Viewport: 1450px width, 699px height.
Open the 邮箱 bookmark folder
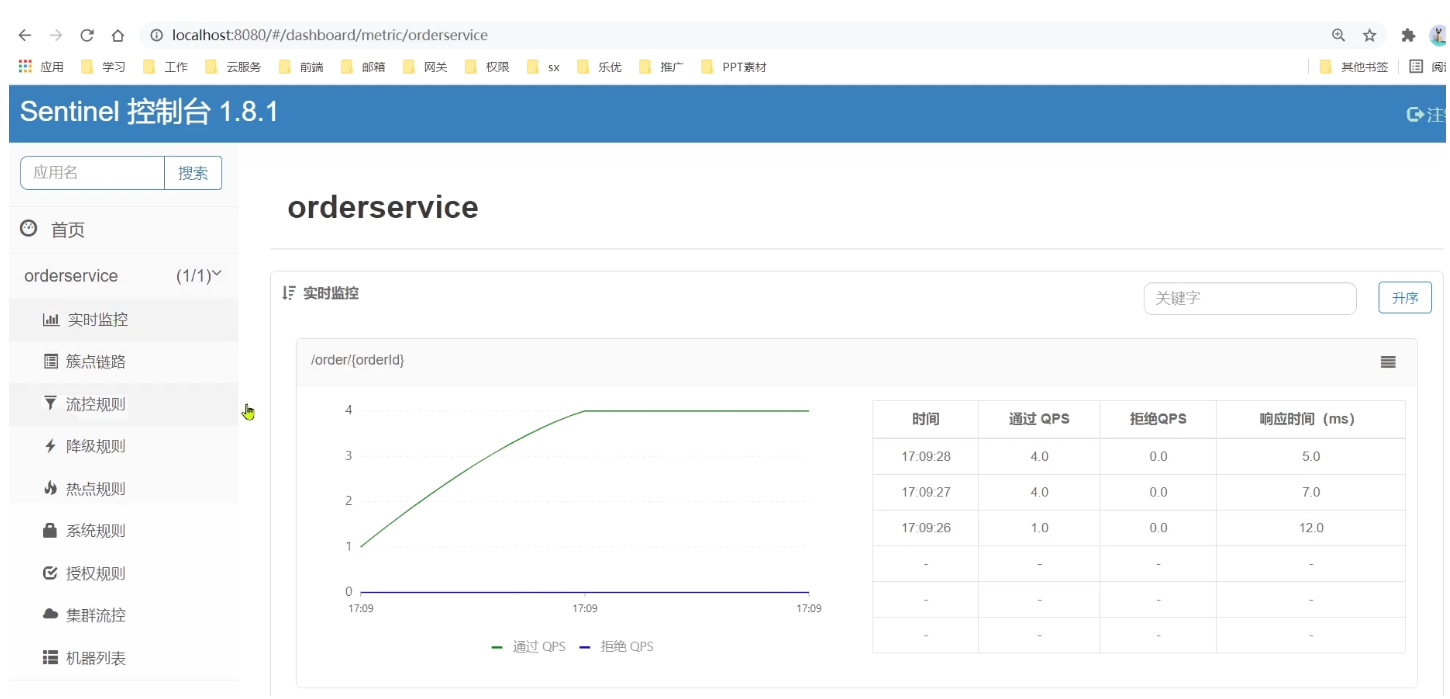click(363, 67)
